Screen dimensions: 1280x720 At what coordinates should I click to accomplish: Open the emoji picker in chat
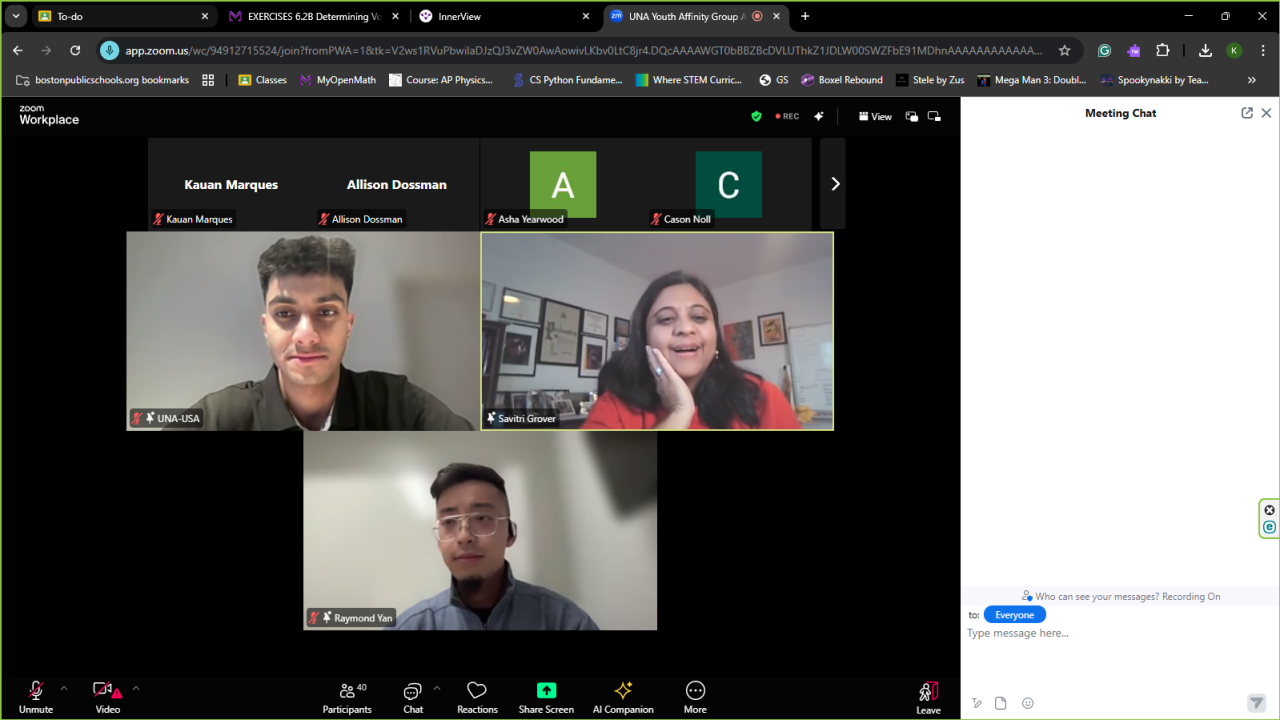pyautogui.click(x=1027, y=703)
